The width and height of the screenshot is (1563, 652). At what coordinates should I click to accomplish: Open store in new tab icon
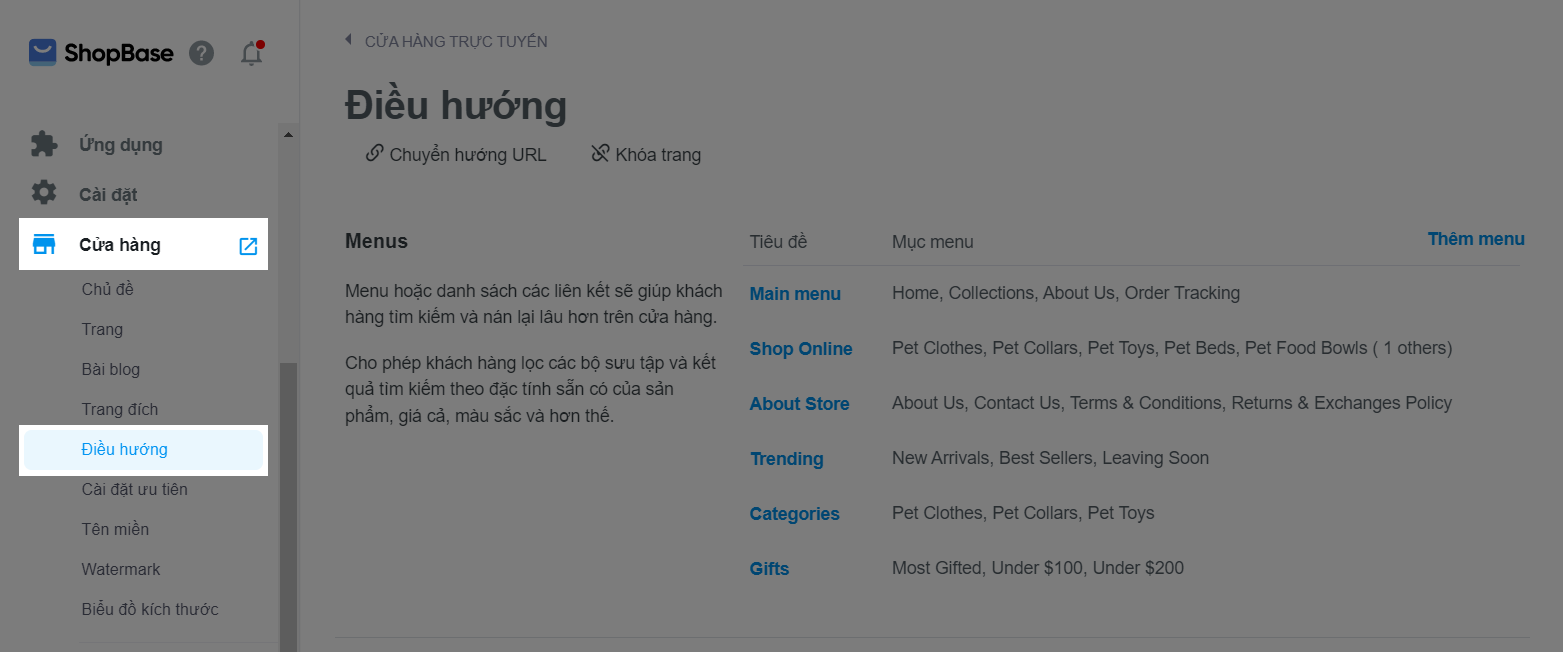tap(248, 246)
